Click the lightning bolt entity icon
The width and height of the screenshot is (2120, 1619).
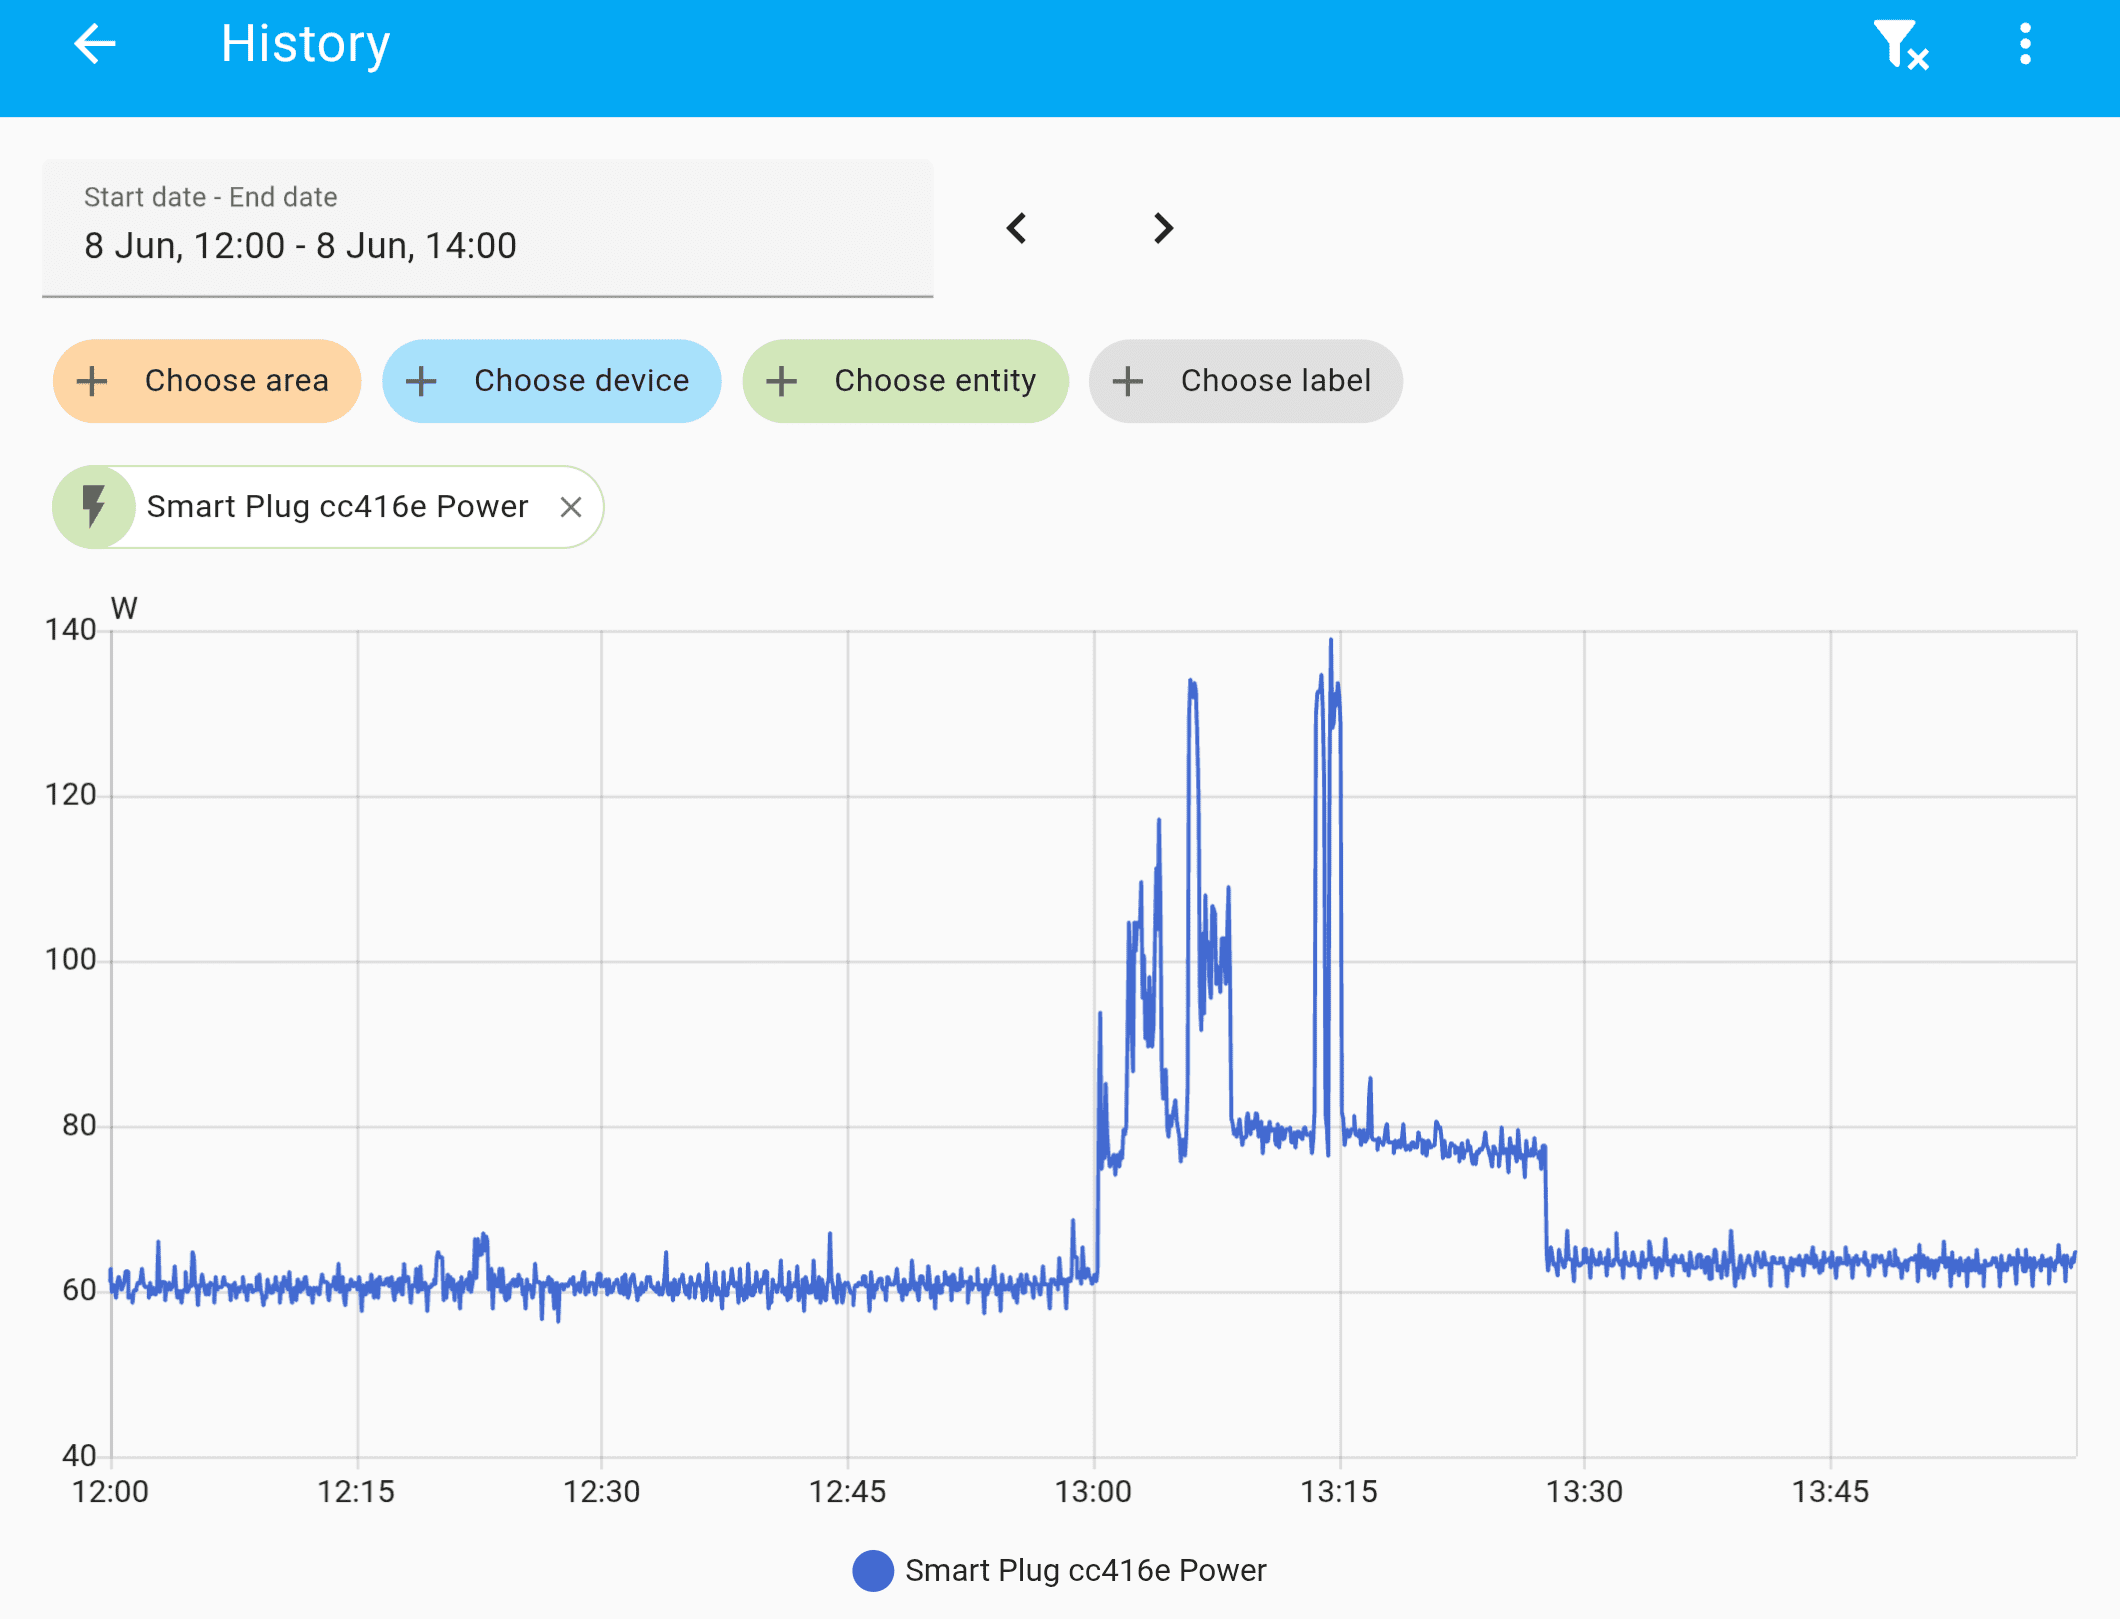tap(94, 507)
